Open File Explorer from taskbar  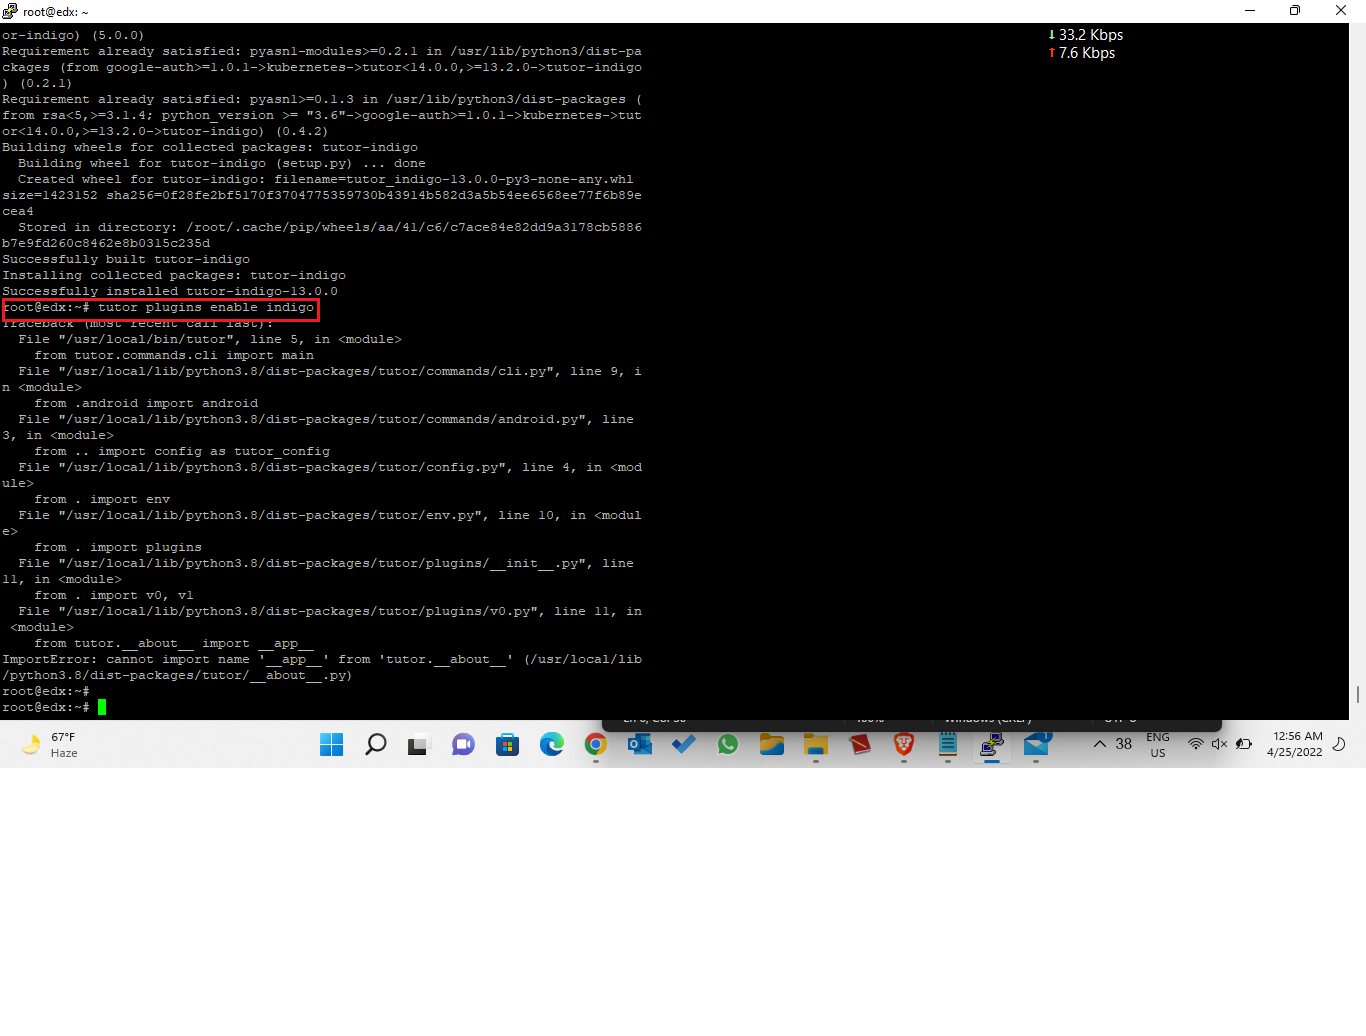click(816, 744)
